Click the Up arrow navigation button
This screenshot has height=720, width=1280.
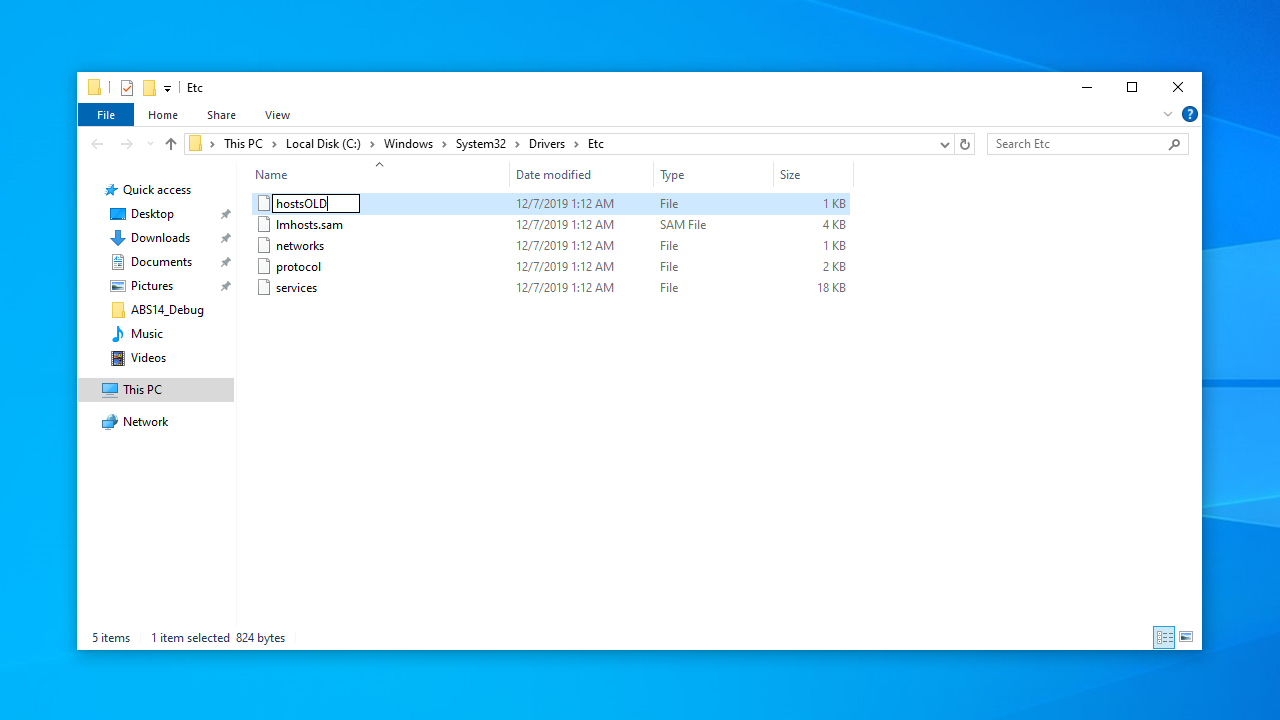[x=171, y=144]
